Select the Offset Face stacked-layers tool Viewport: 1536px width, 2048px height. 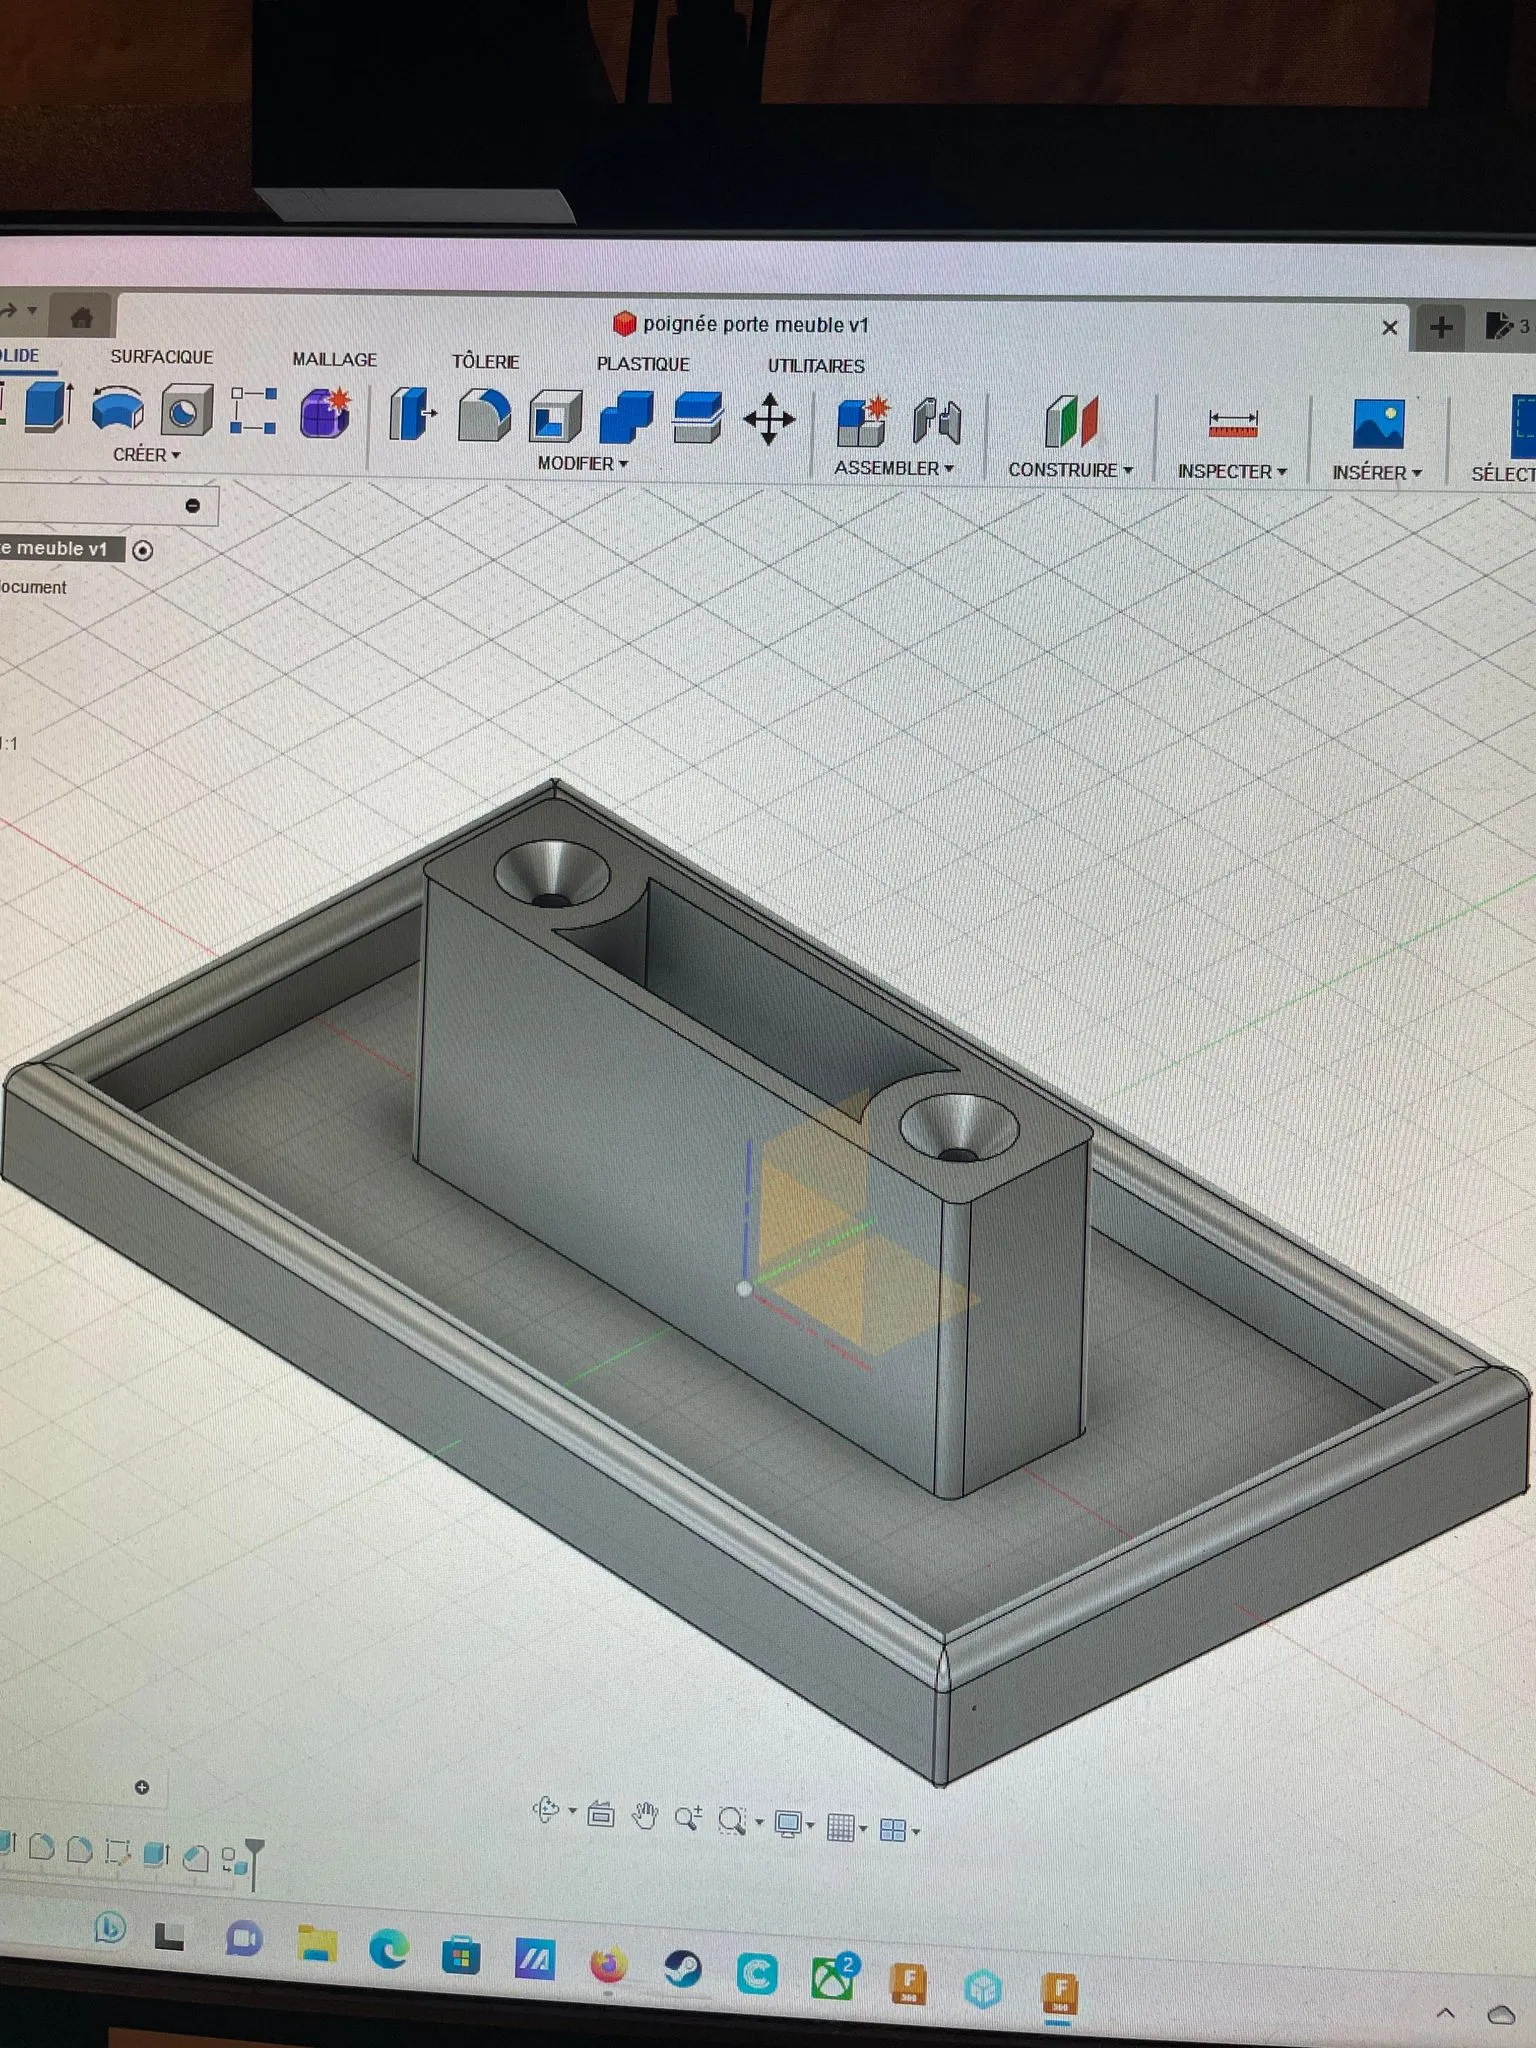[697, 418]
